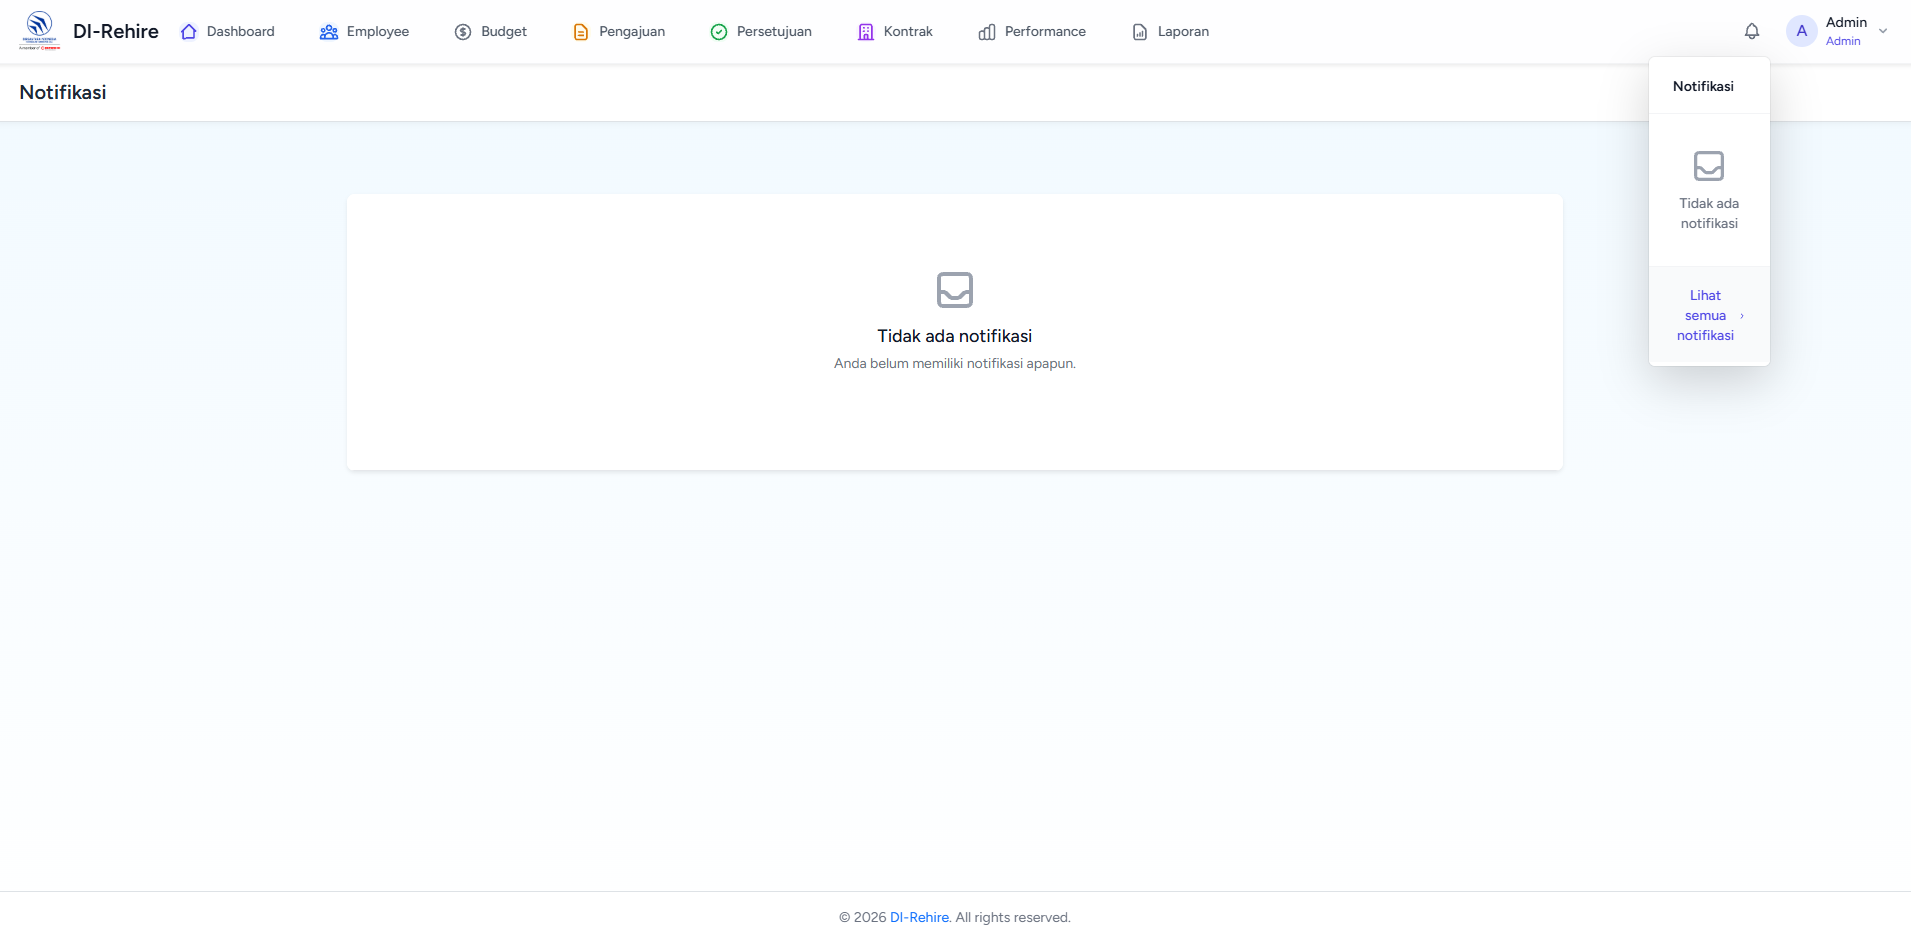Screen dimensions: 1911x942
Task: Click the DI-Rehire link in the footer
Action: [919, 917]
